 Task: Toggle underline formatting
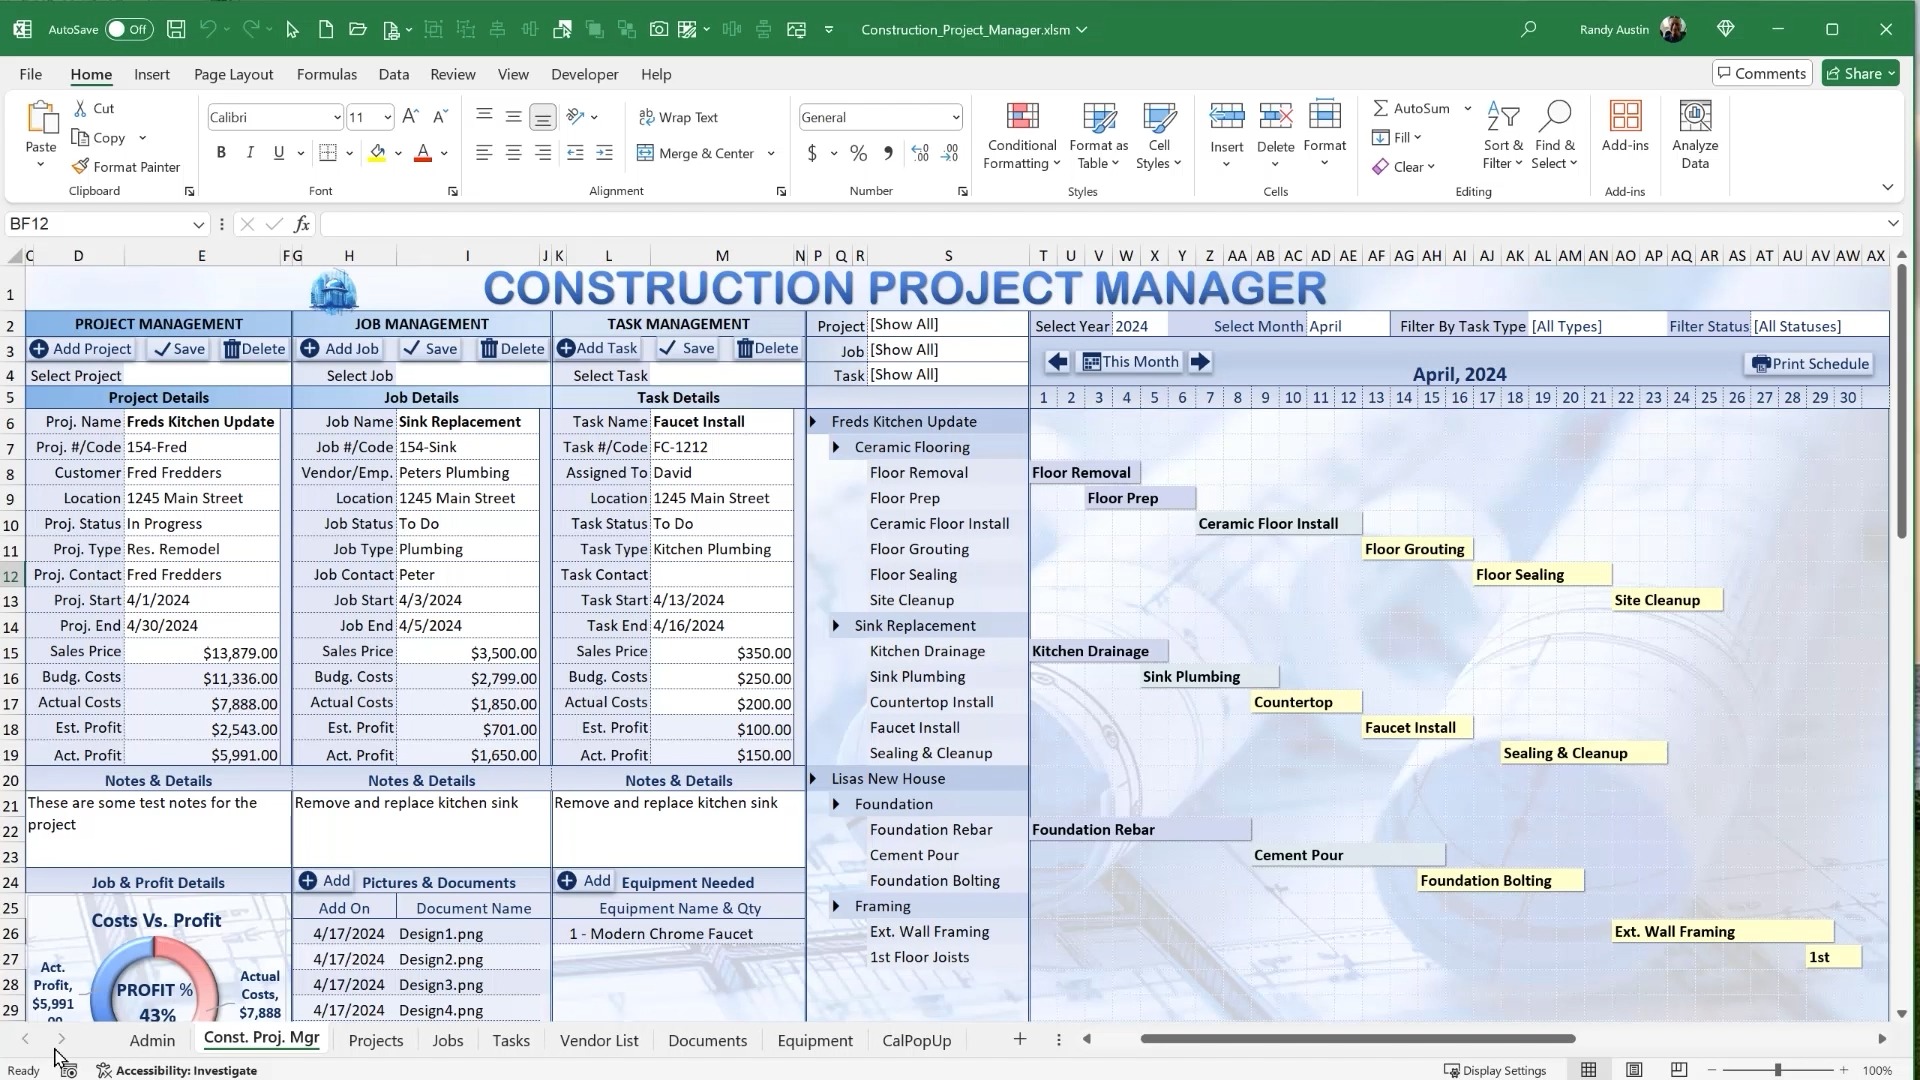tap(279, 153)
